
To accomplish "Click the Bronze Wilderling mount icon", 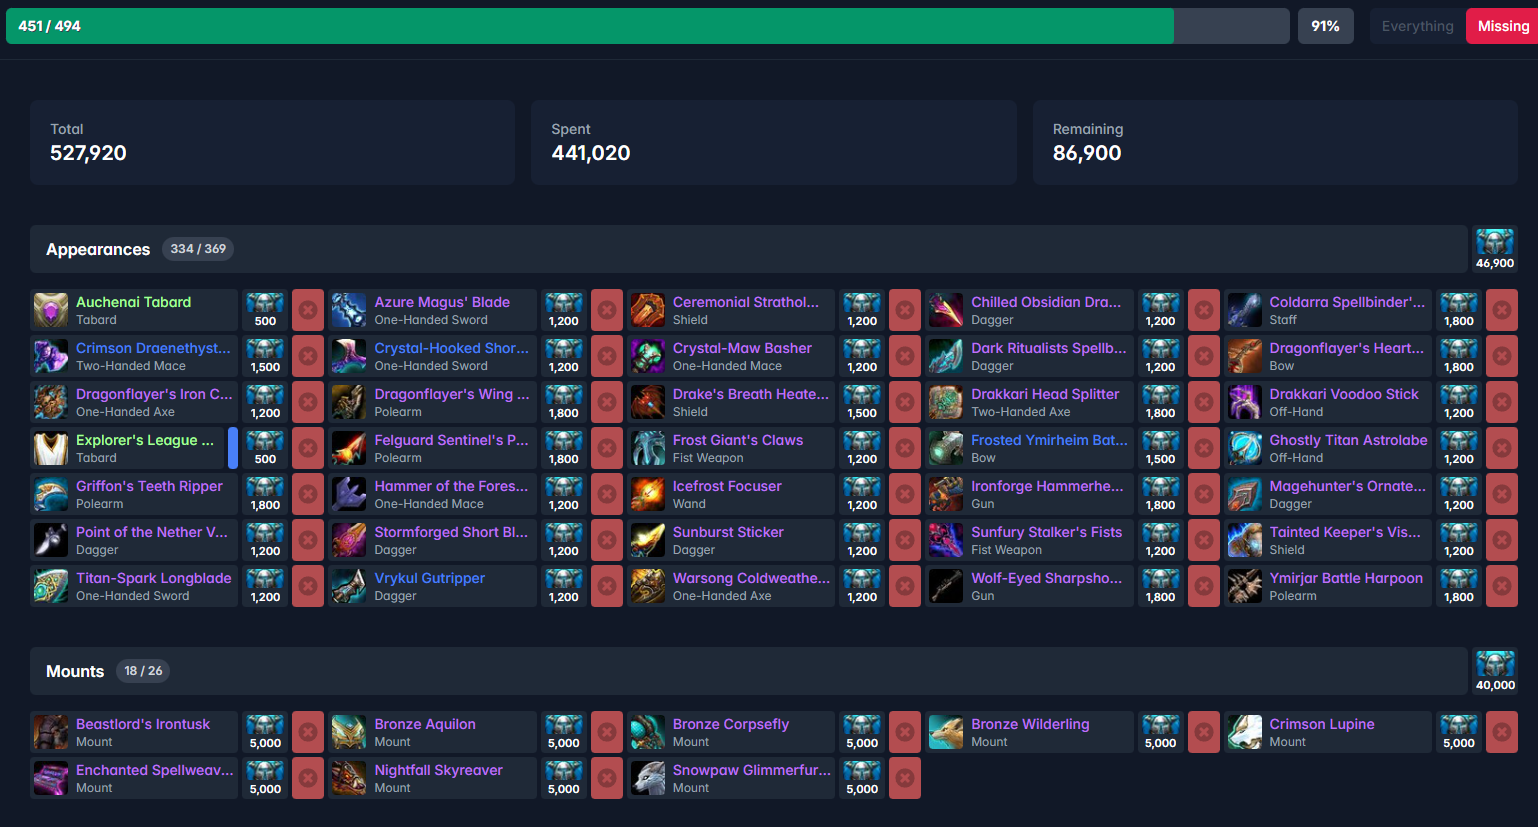I will [x=946, y=732].
